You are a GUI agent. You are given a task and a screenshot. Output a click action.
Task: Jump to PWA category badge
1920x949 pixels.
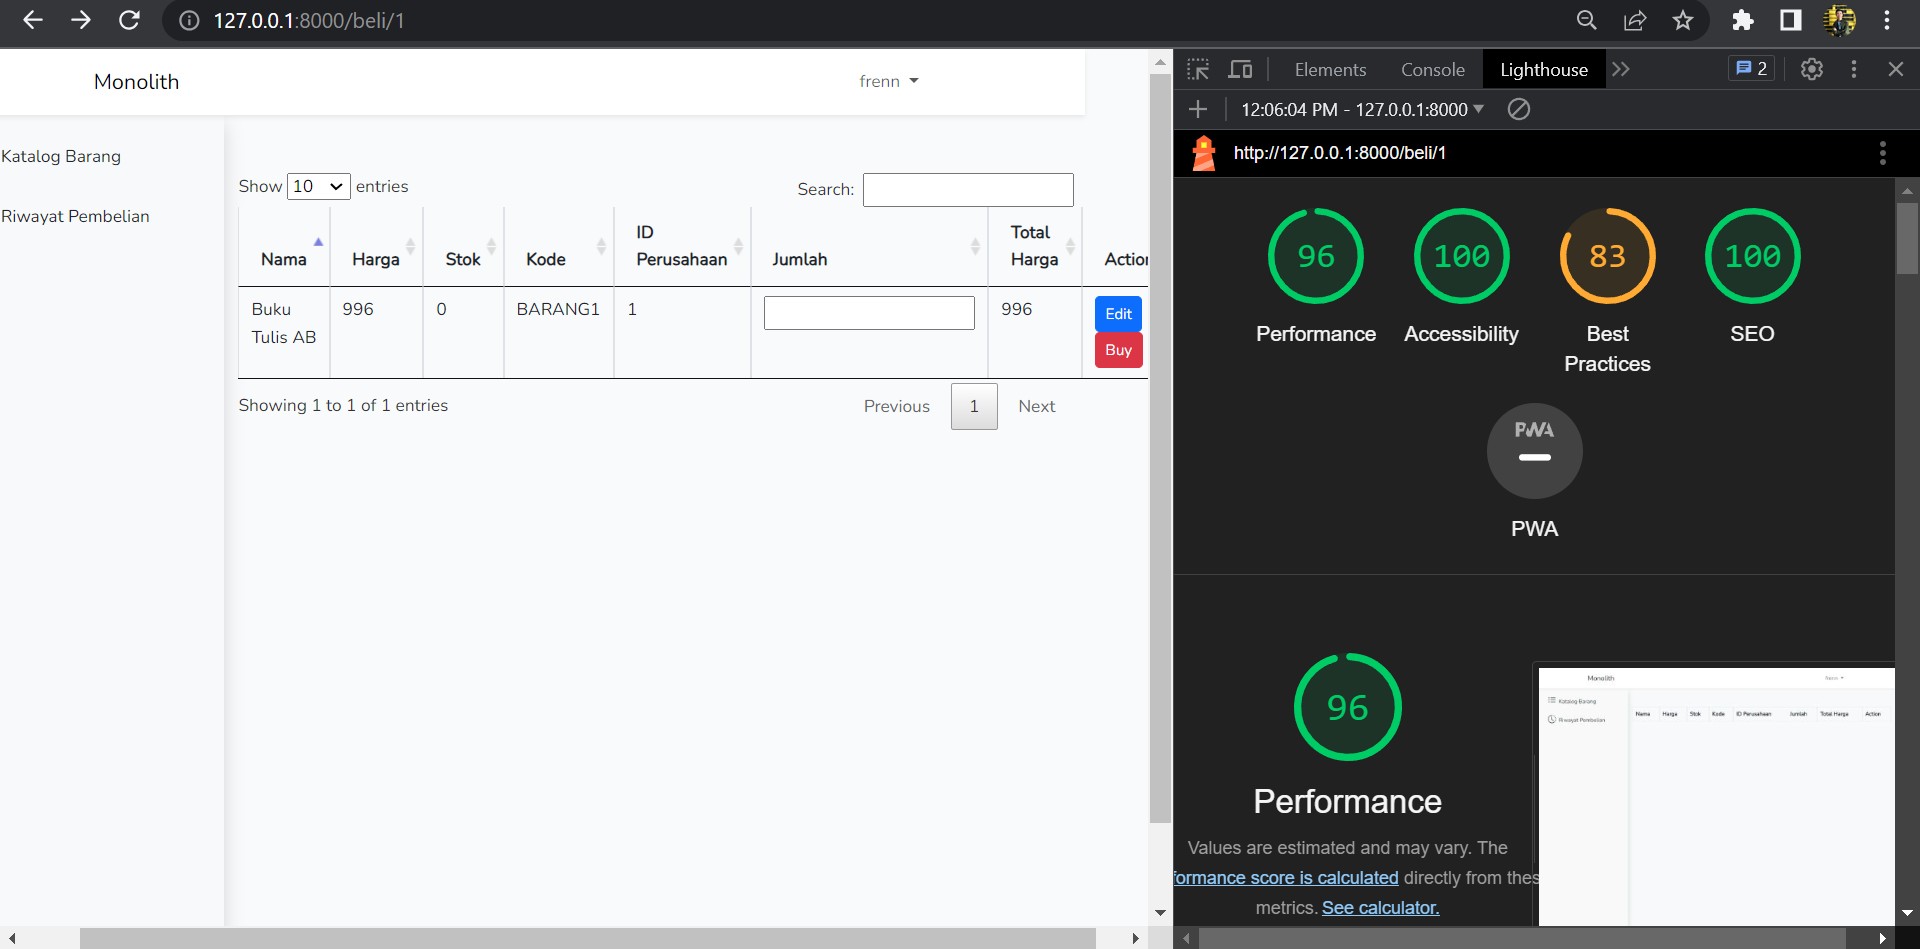coord(1535,451)
